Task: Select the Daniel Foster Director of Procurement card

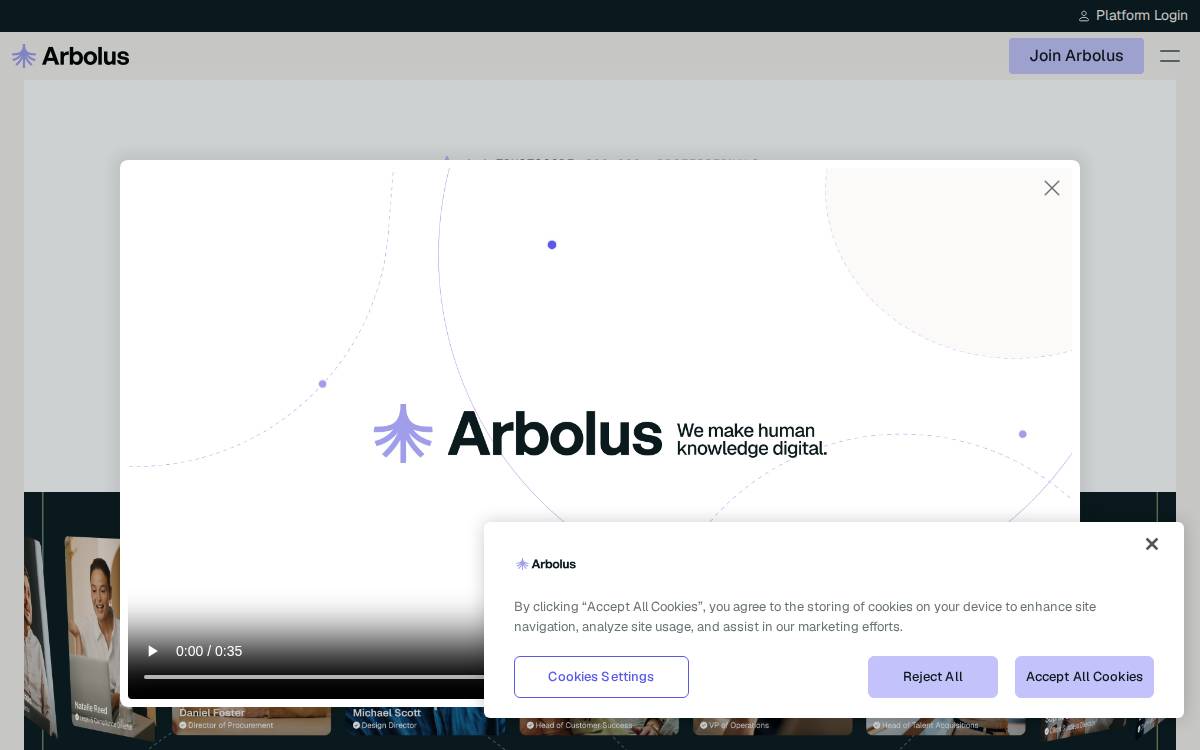Action: [251, 721]
